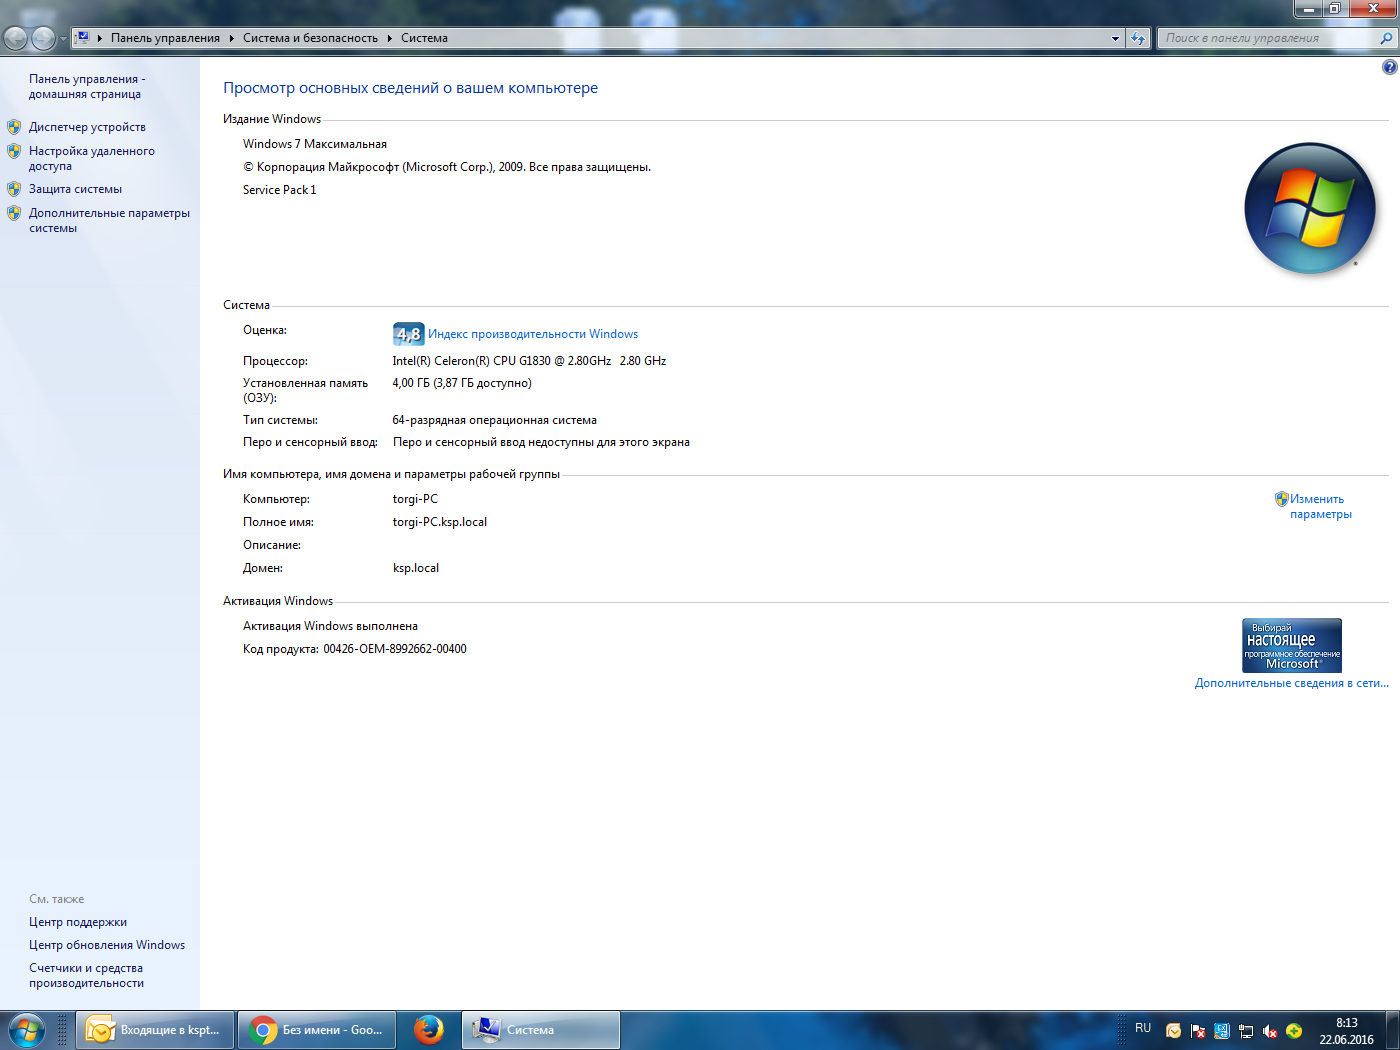Open the Firefox taskbar icon

(429, 1030)
